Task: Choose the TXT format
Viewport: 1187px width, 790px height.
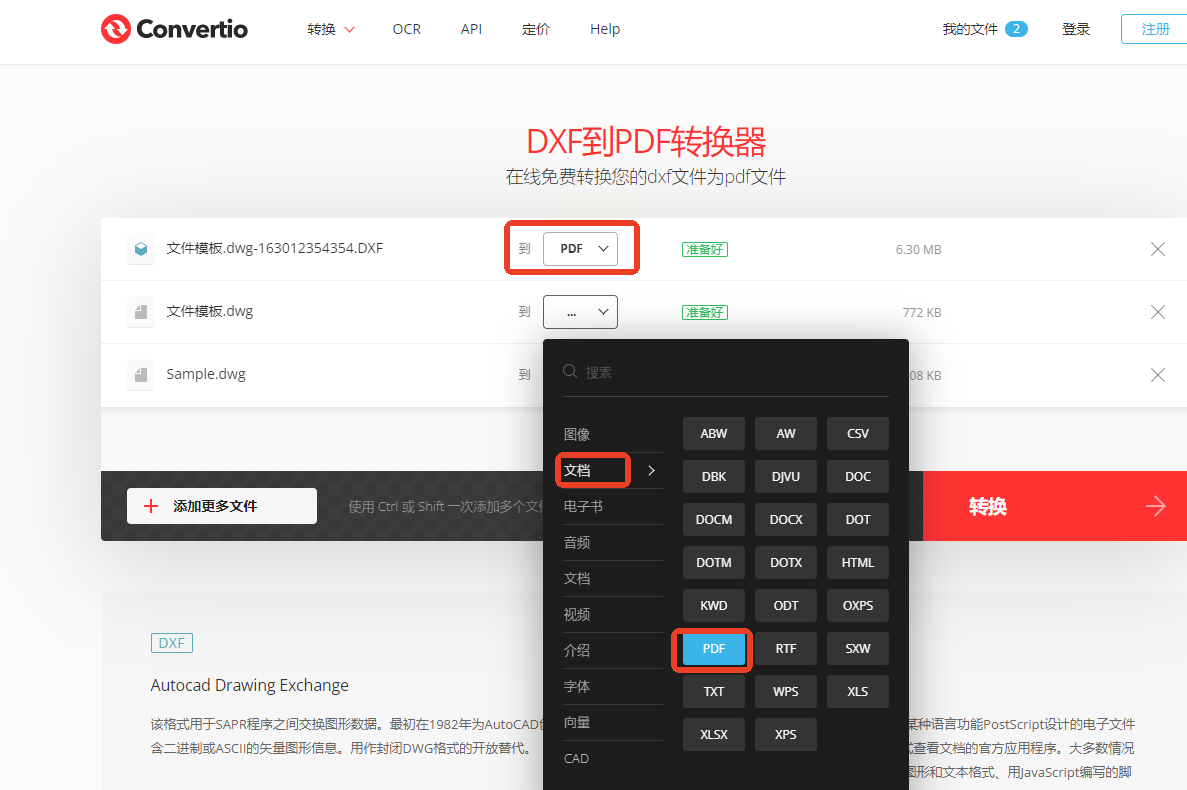Action: tap(714, 692)
